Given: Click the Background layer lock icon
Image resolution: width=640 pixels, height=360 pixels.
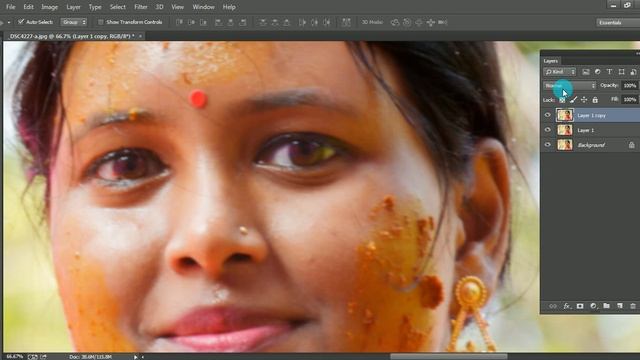Looking at the screenshot, I should pyautogui.click(x=631, y=145).
